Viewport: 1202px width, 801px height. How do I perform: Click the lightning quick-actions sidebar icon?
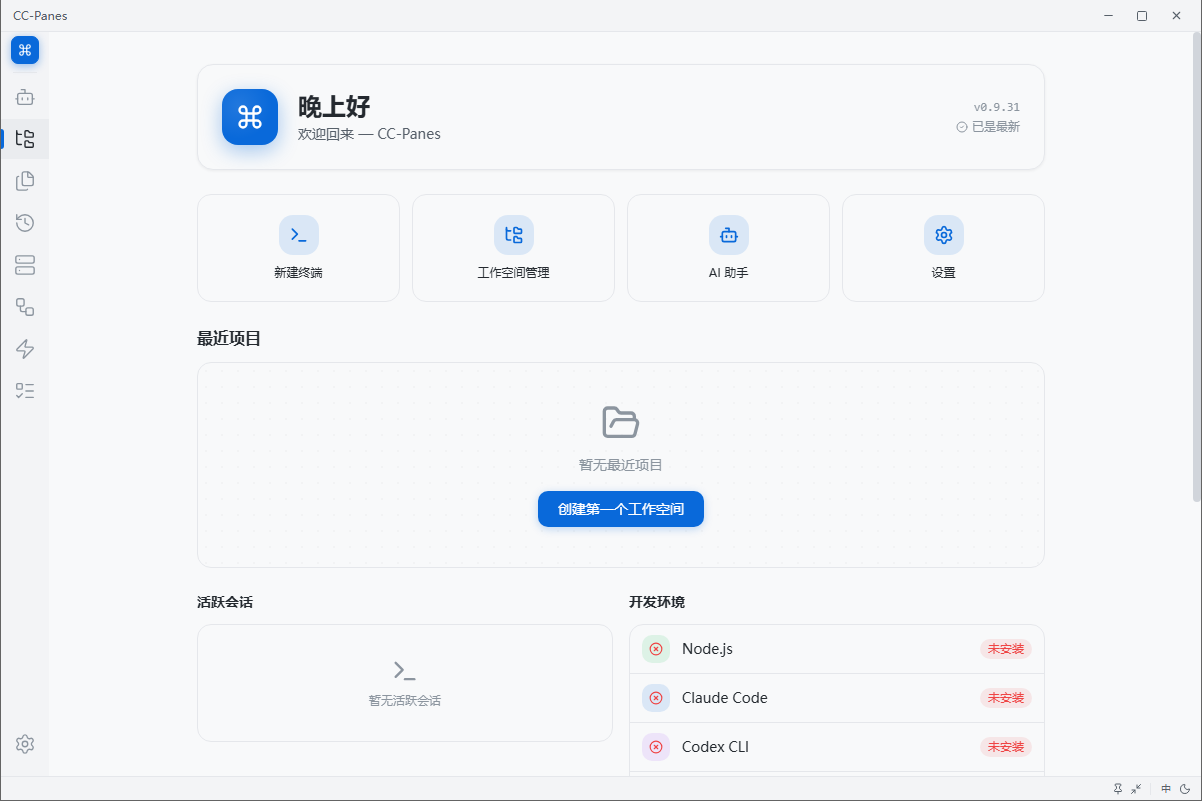(x=25, y=349)
